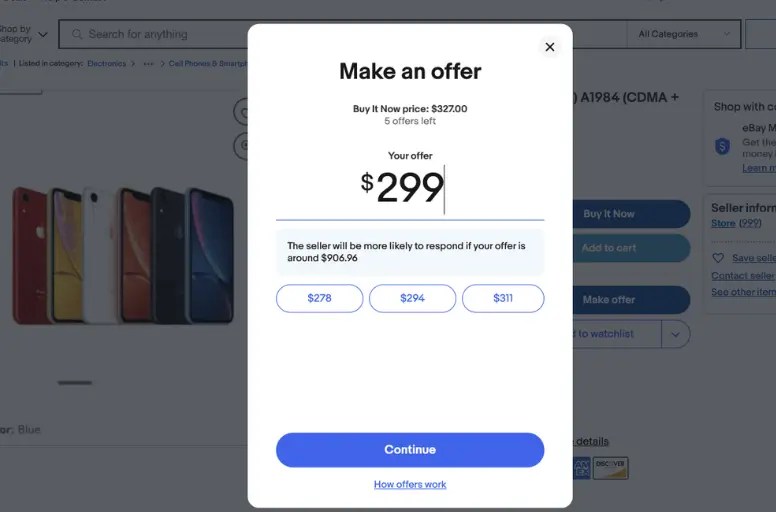Open the How offers work link

[410, 484]
